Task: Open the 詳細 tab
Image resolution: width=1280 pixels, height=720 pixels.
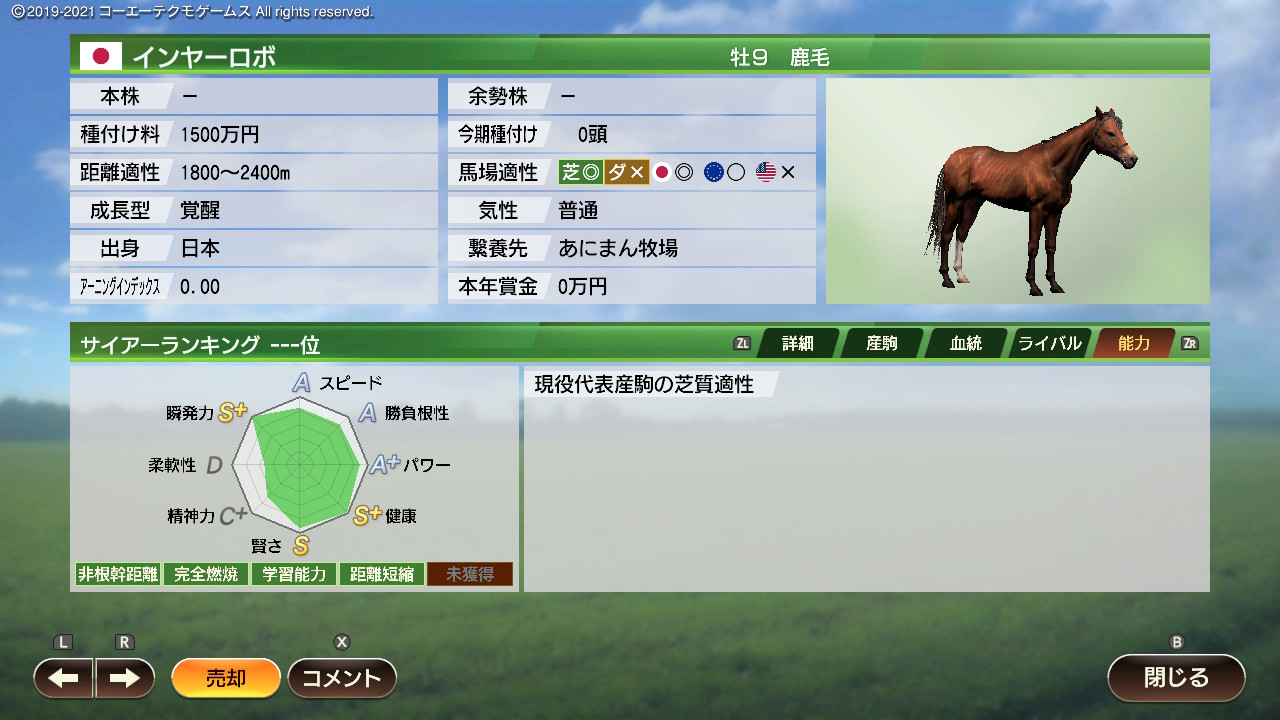Action: (x=797, y=343)
